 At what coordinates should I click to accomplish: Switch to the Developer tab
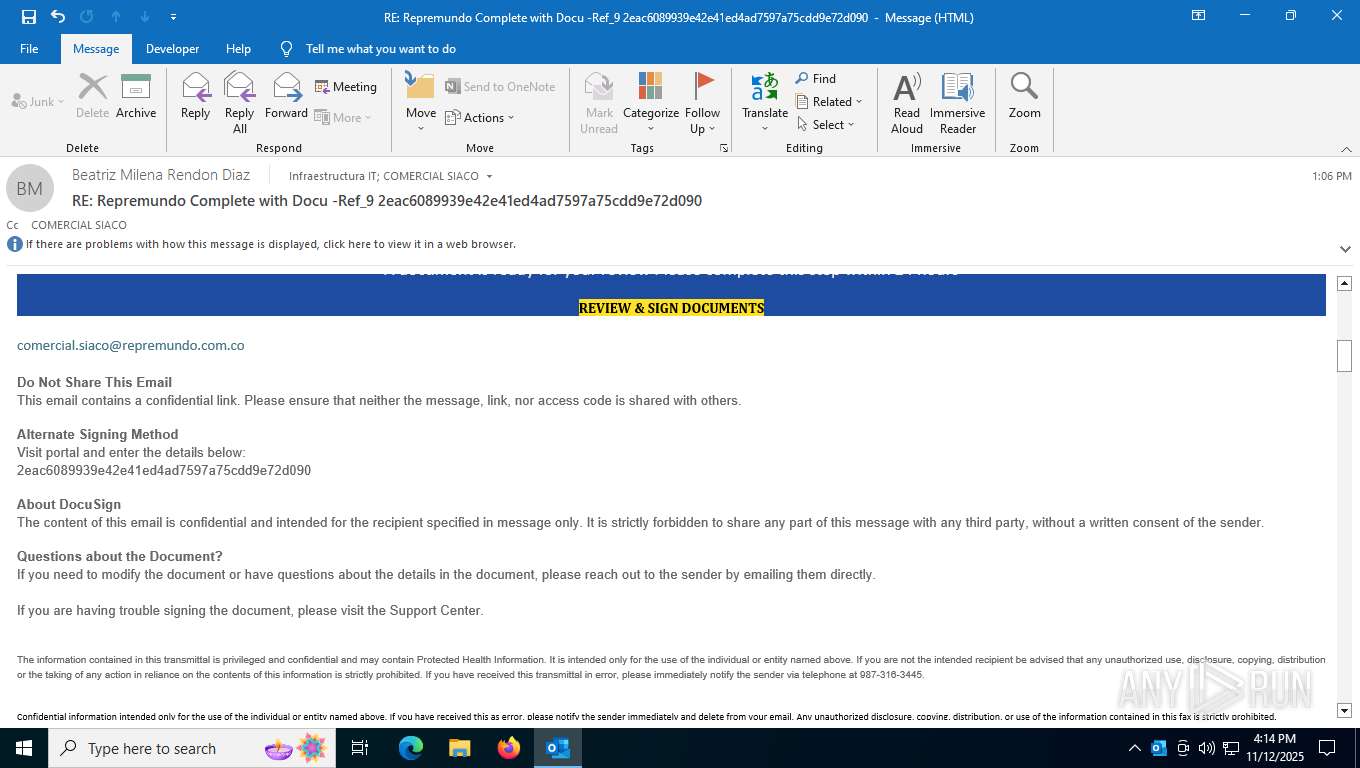pyautogui.click(x=172, y=49)
